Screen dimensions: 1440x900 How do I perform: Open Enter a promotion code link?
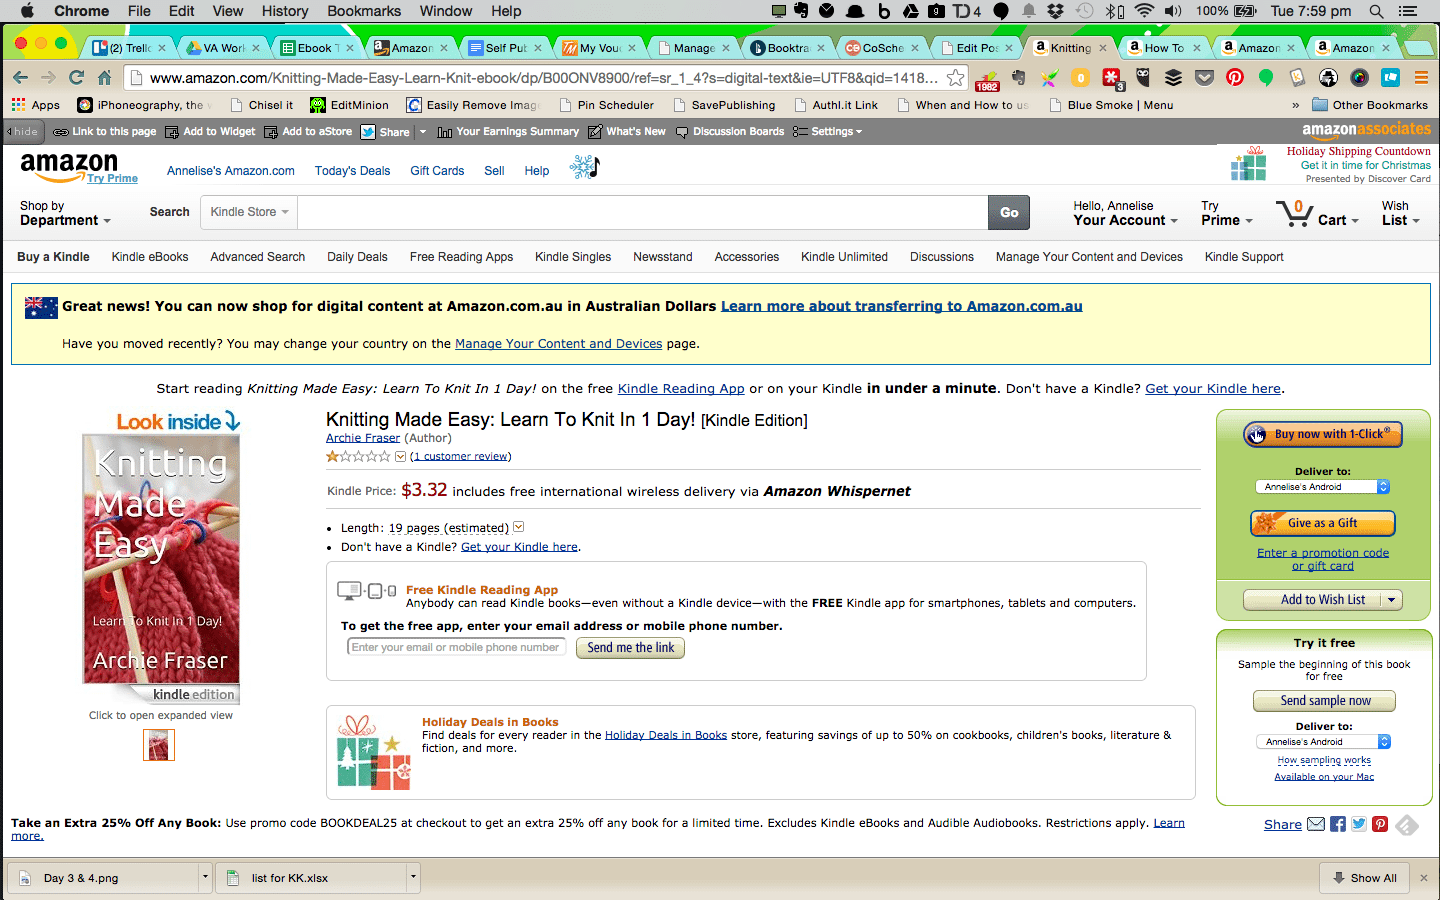click(1323, 559)
